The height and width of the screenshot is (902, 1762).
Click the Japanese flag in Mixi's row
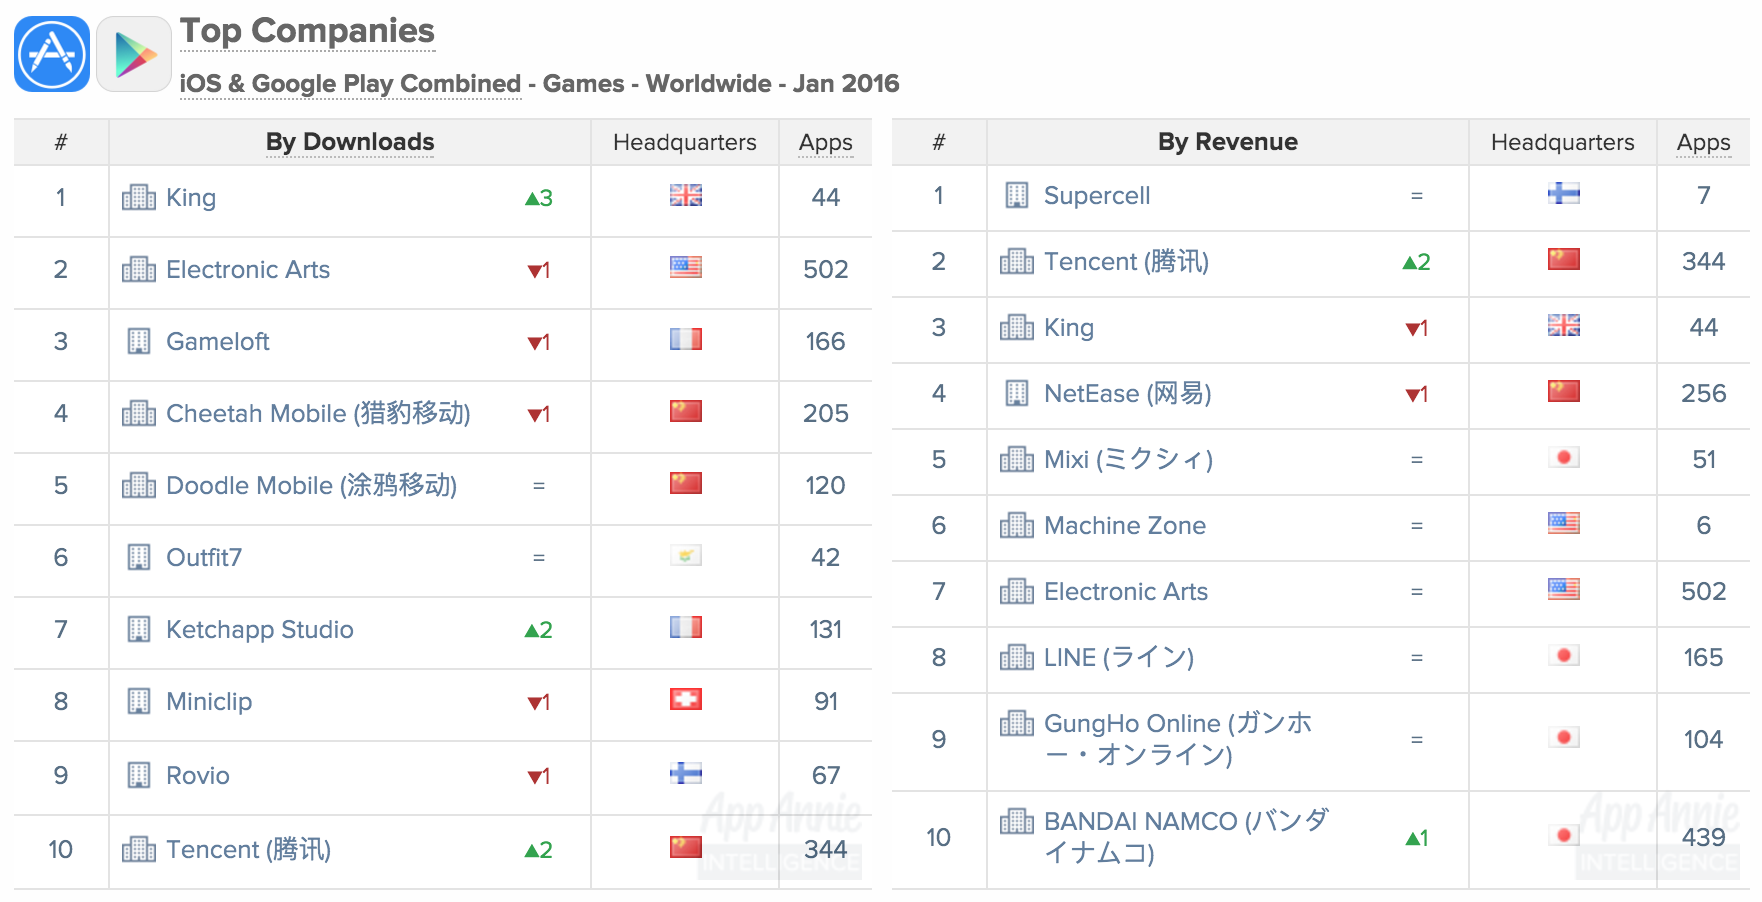[1564, 457]
